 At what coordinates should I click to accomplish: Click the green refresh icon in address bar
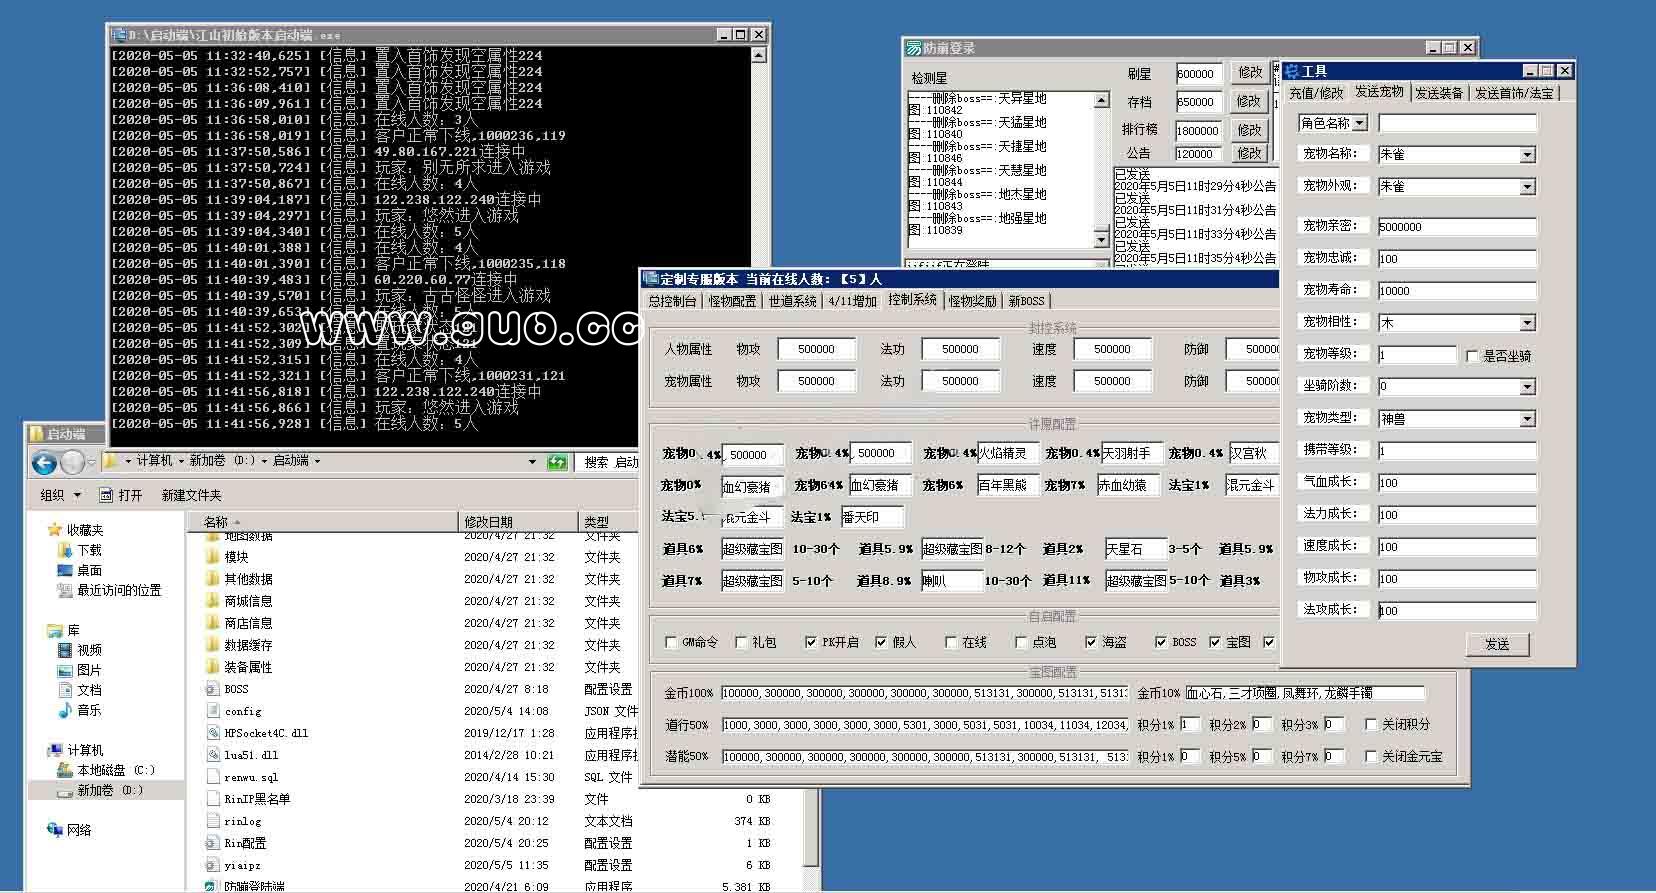tap(558, 462)
